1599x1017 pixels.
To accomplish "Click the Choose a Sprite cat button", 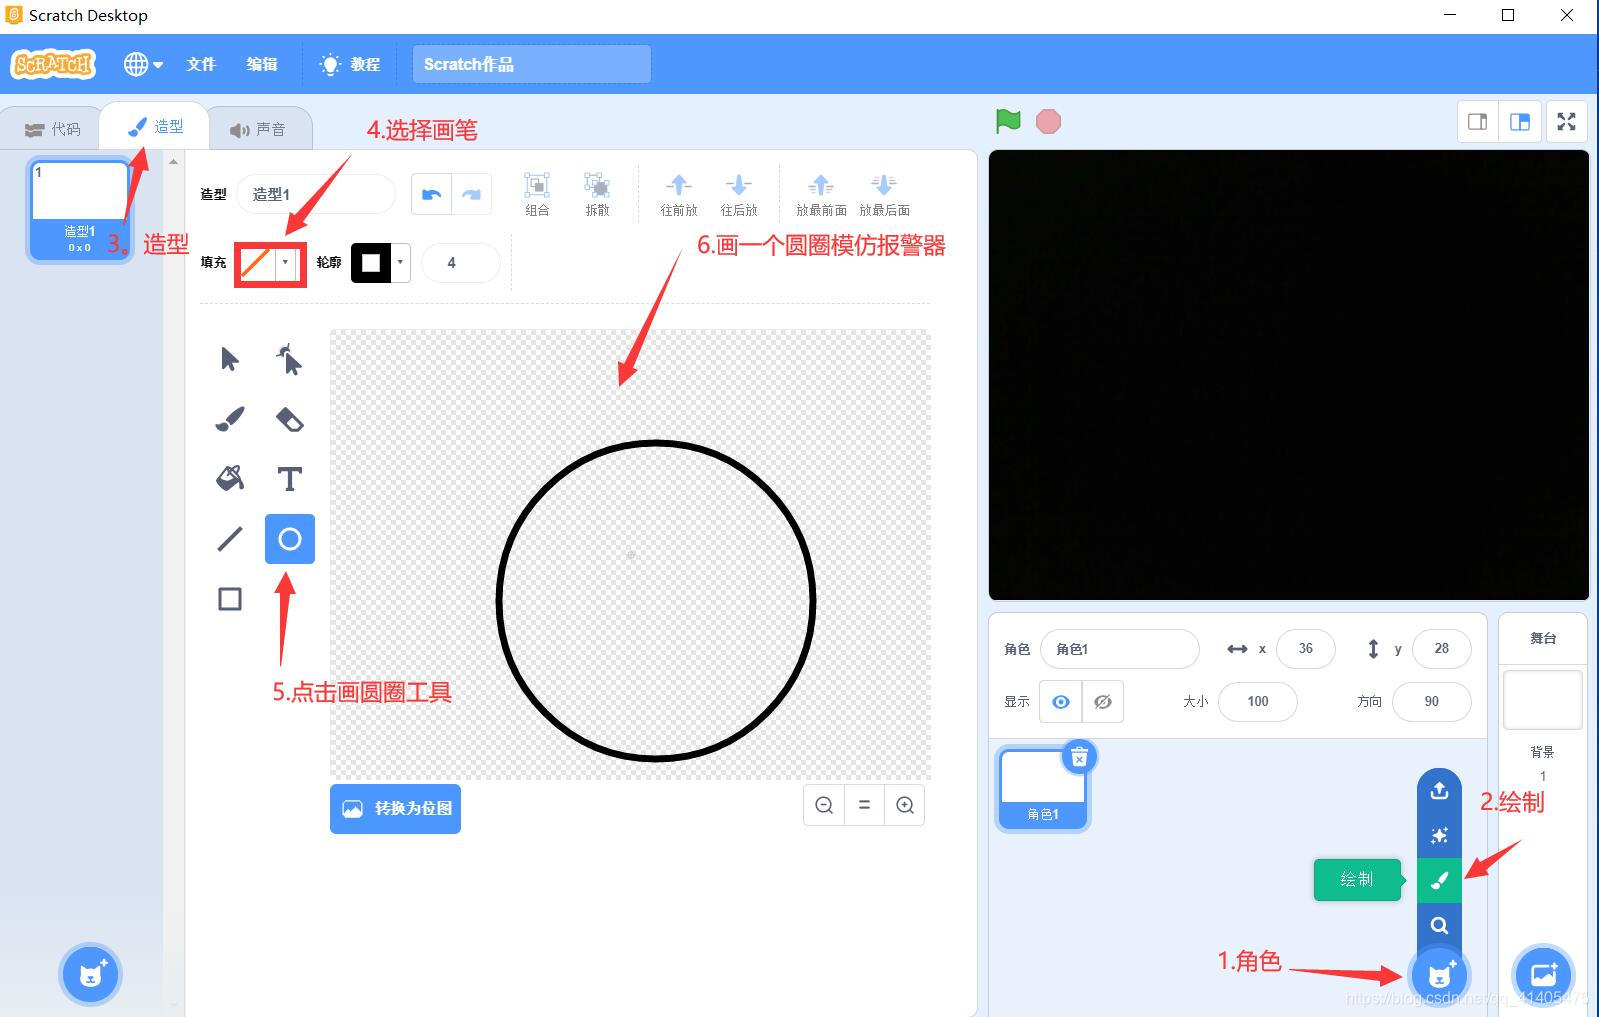I will click(1439, 974).
